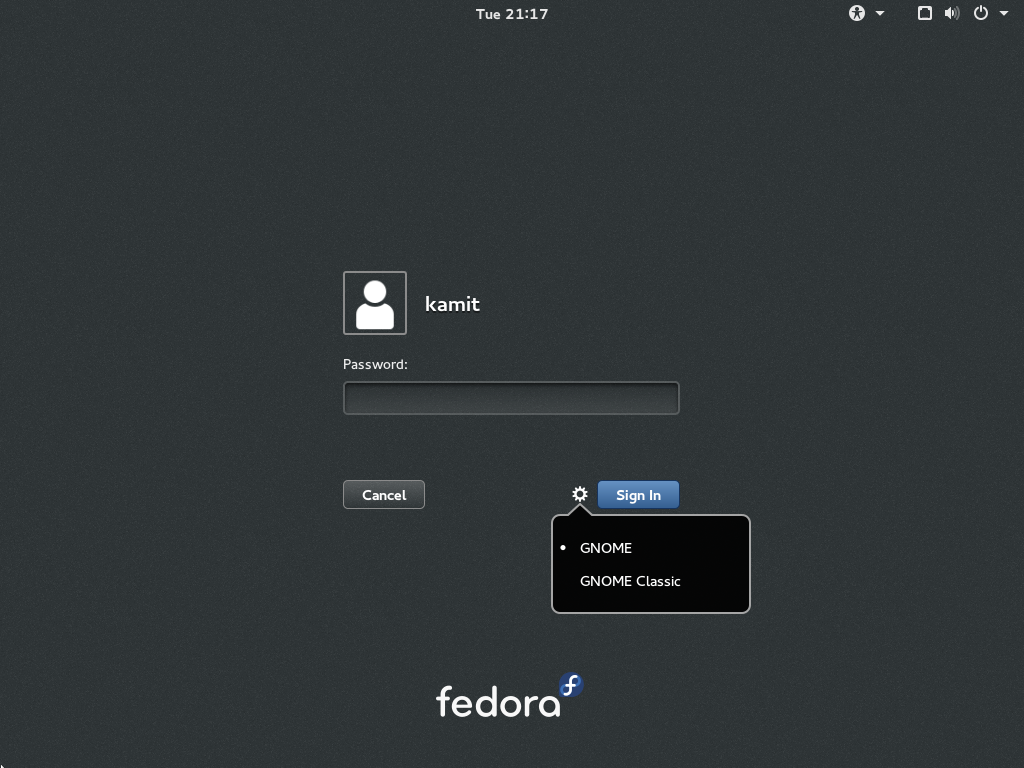Select the GNOME session option
Screen dimensions: 1024x768
(x=606, y=548)
